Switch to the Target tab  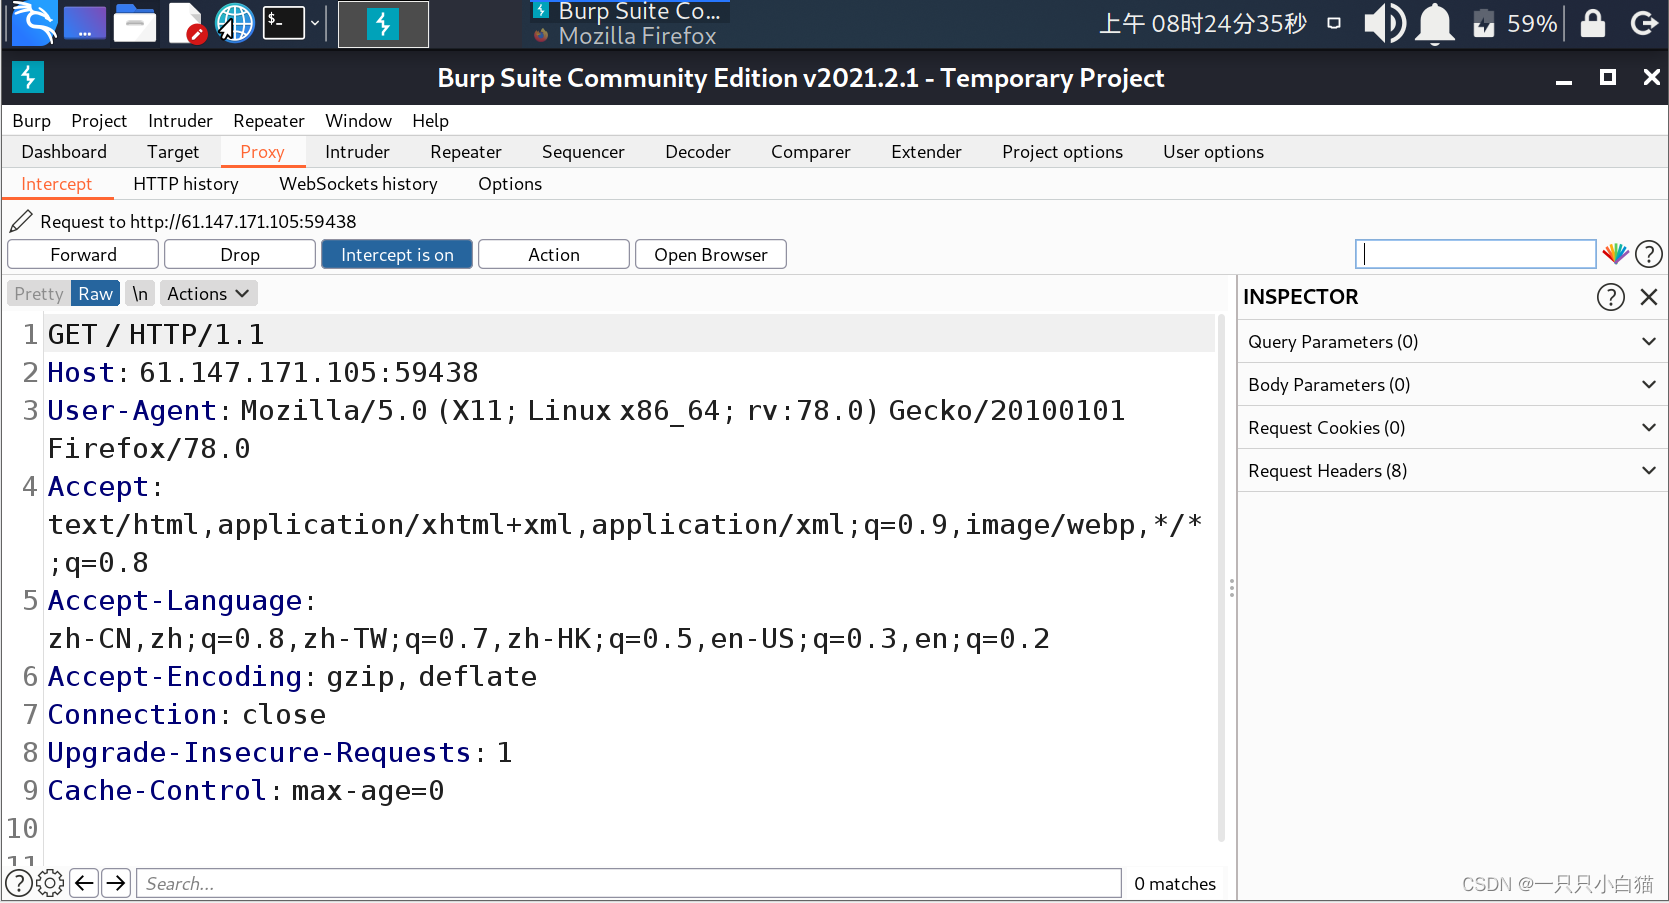pos(173,152)
